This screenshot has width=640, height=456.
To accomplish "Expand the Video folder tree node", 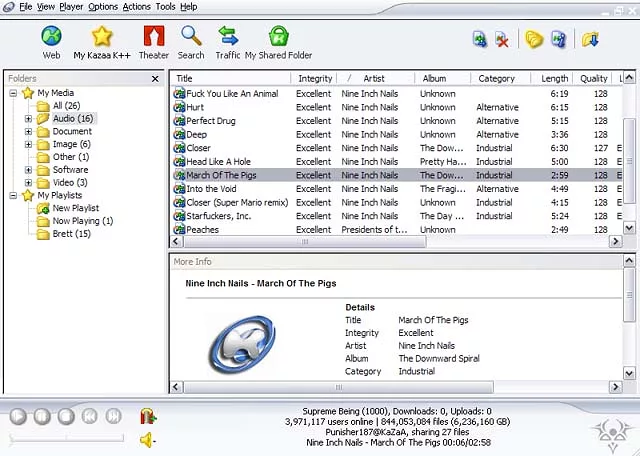I will [29, 183].
